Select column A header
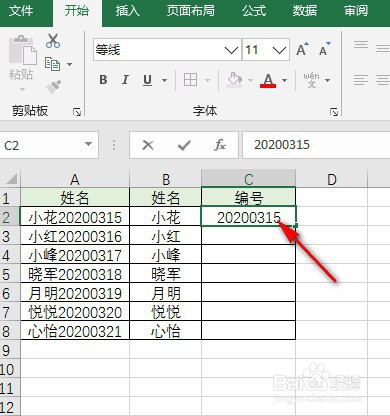Screen dimensions: 390x416 (x=75, y=179)
